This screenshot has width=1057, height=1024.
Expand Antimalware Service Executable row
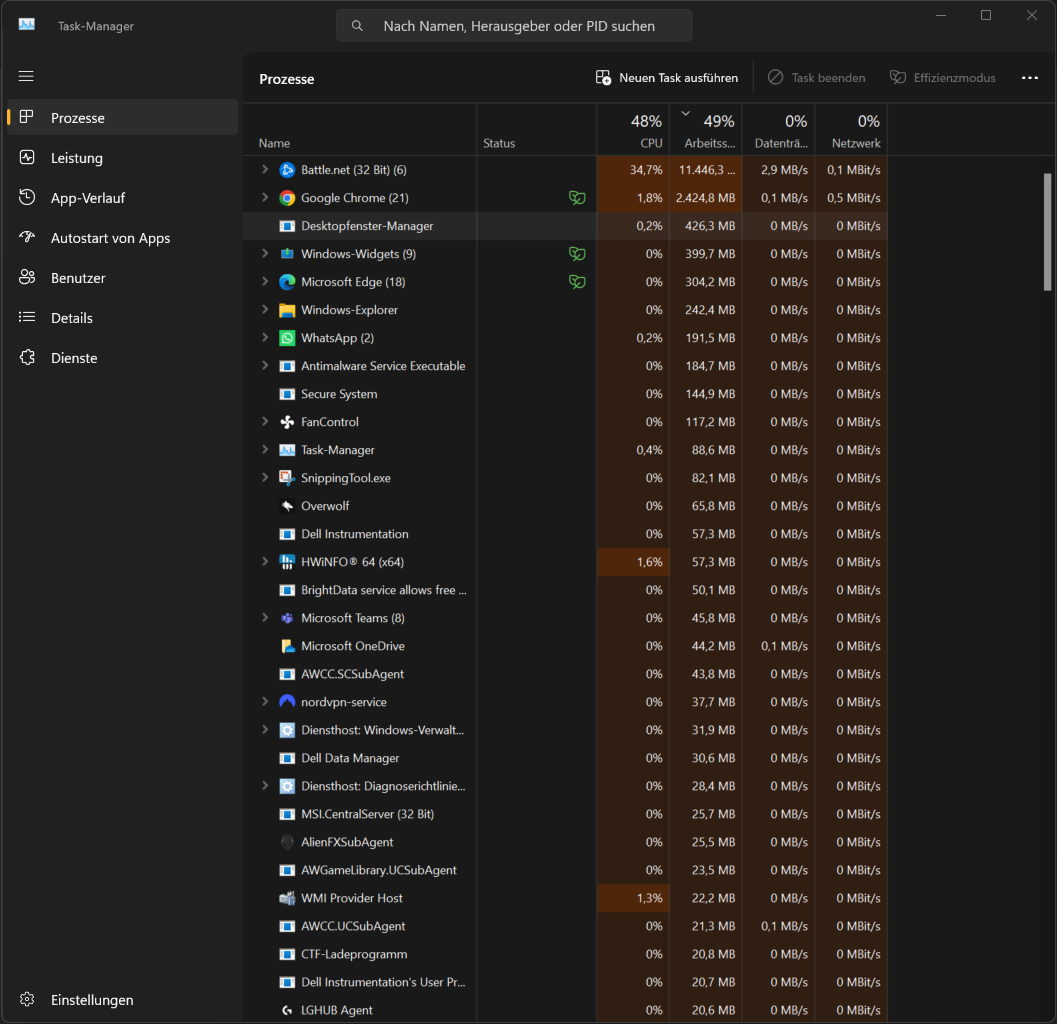pyautogui.click(x=265, y=366)
